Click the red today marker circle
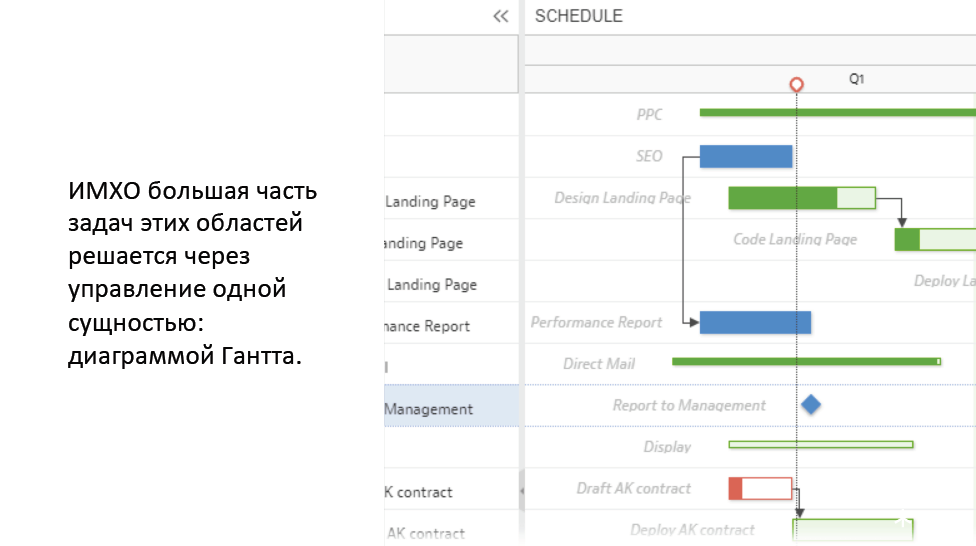 796,84
